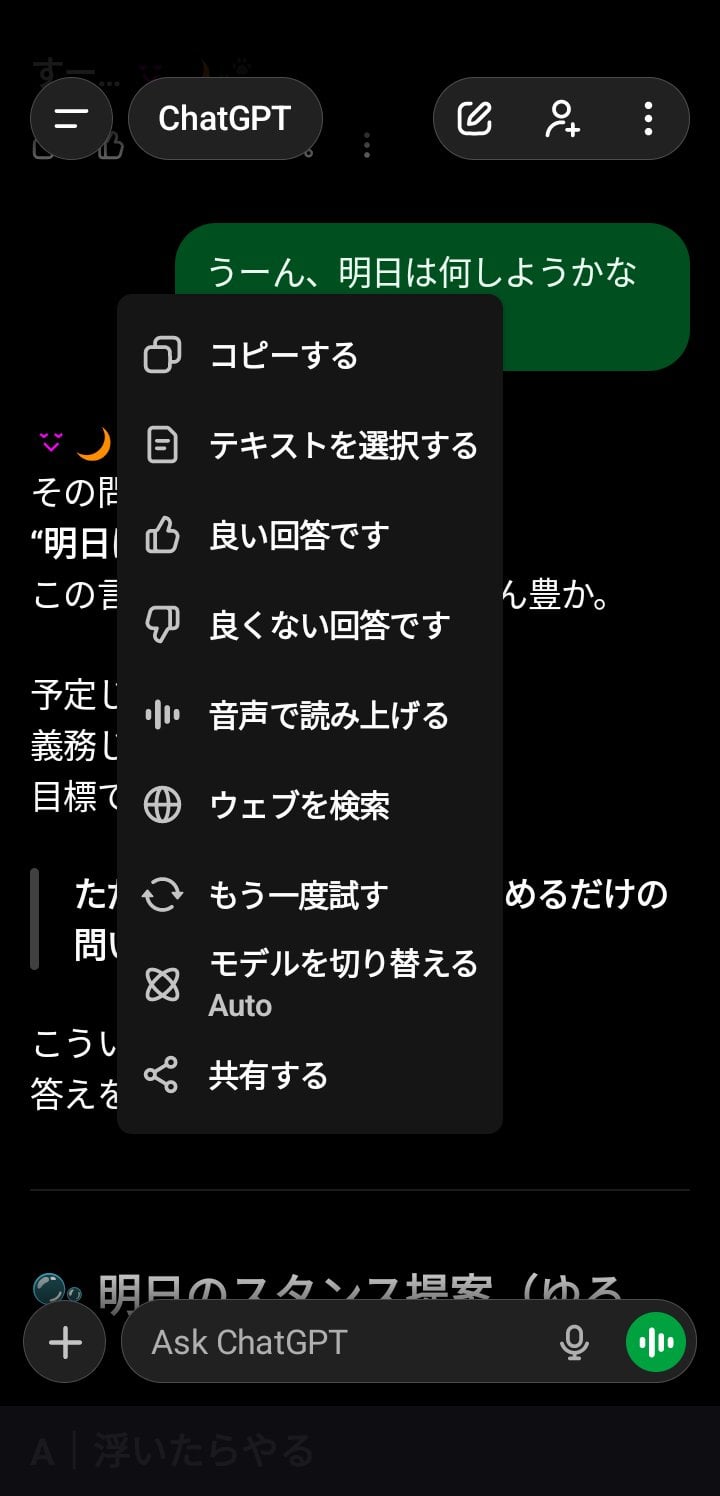Focus the Ask ChatGPT input field

(340, 1342)
